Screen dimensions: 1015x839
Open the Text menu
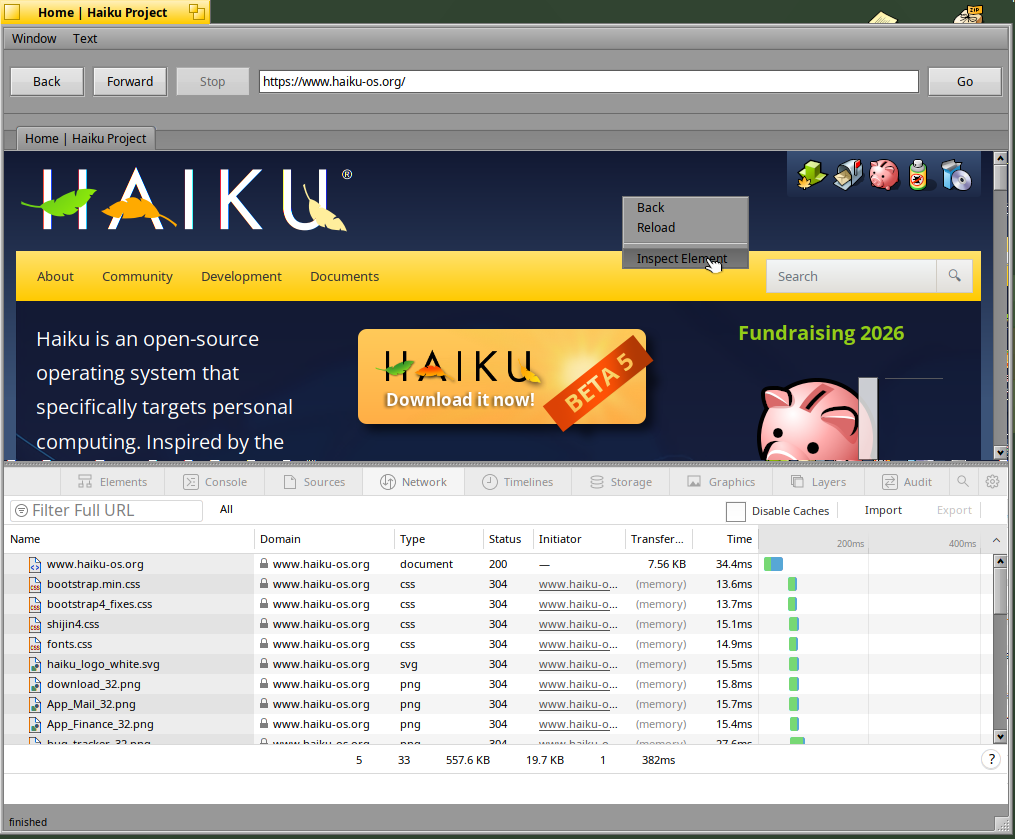pyautogui.click(x=85, y=39)
